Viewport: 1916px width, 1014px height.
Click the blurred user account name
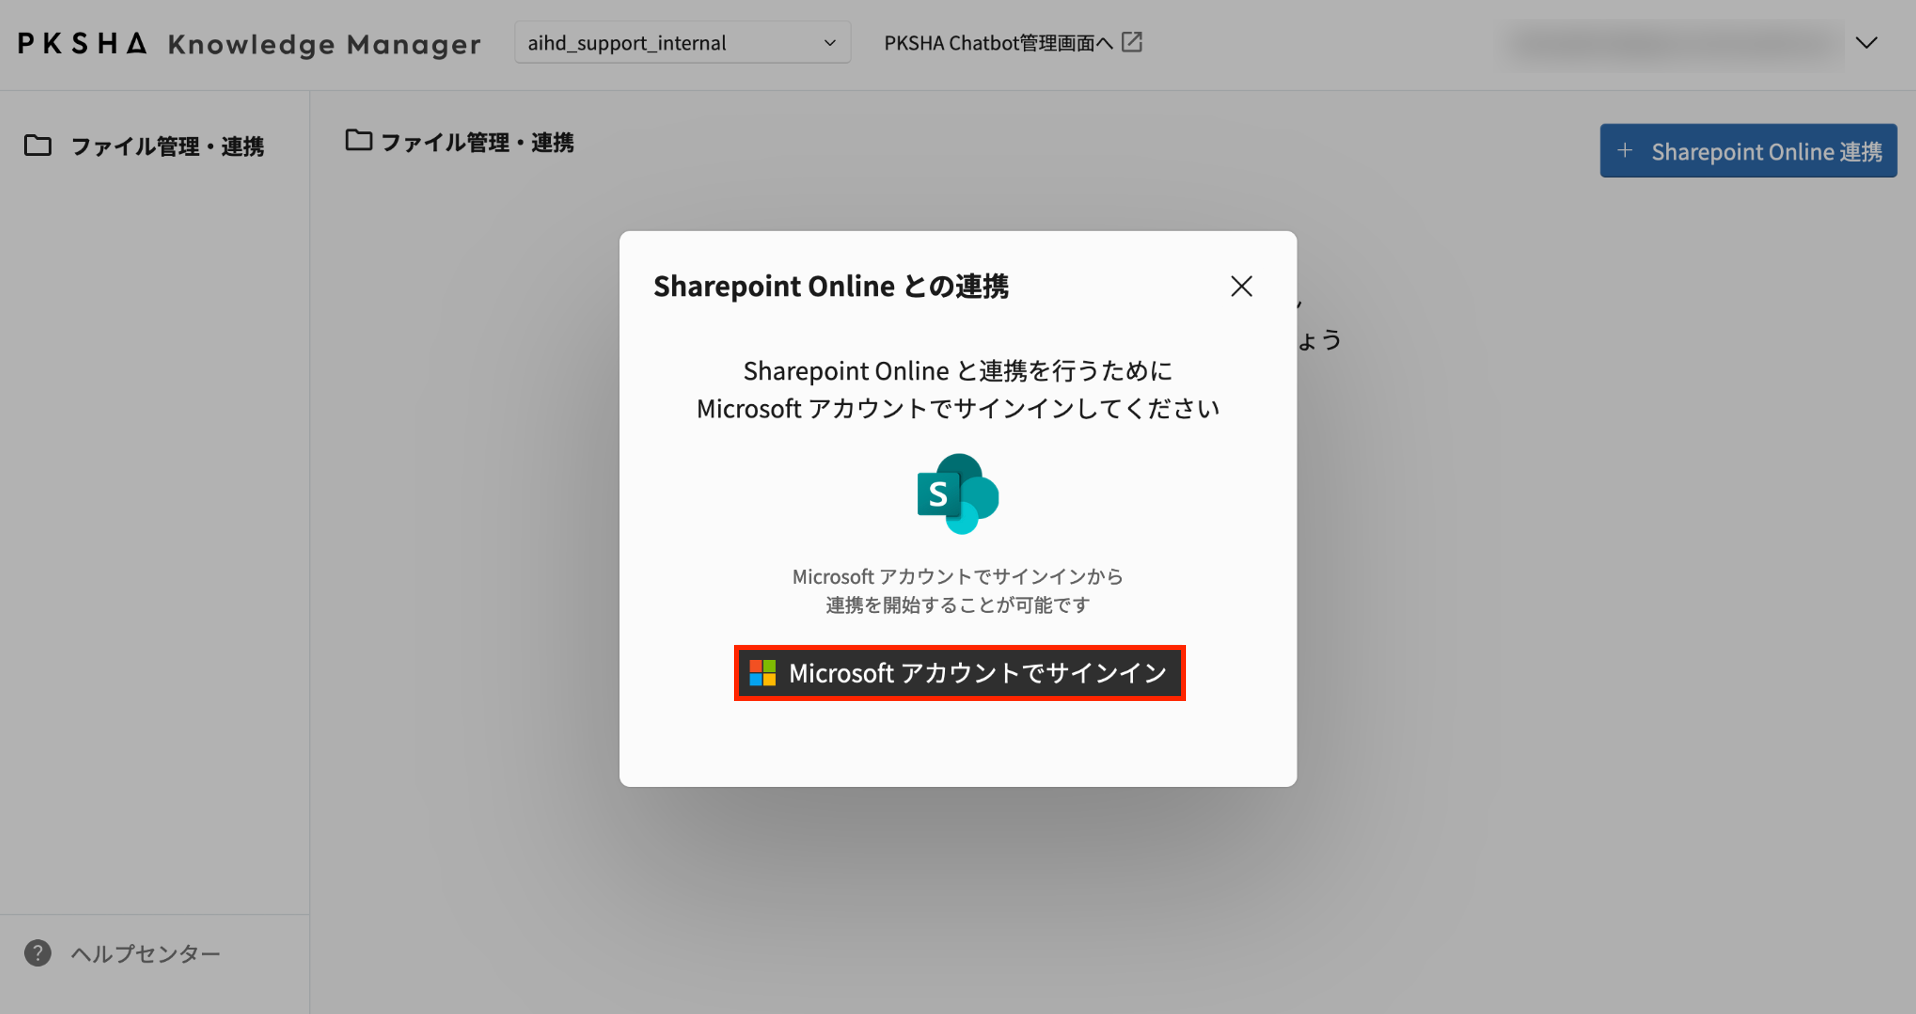click(x=1675, y=44)
